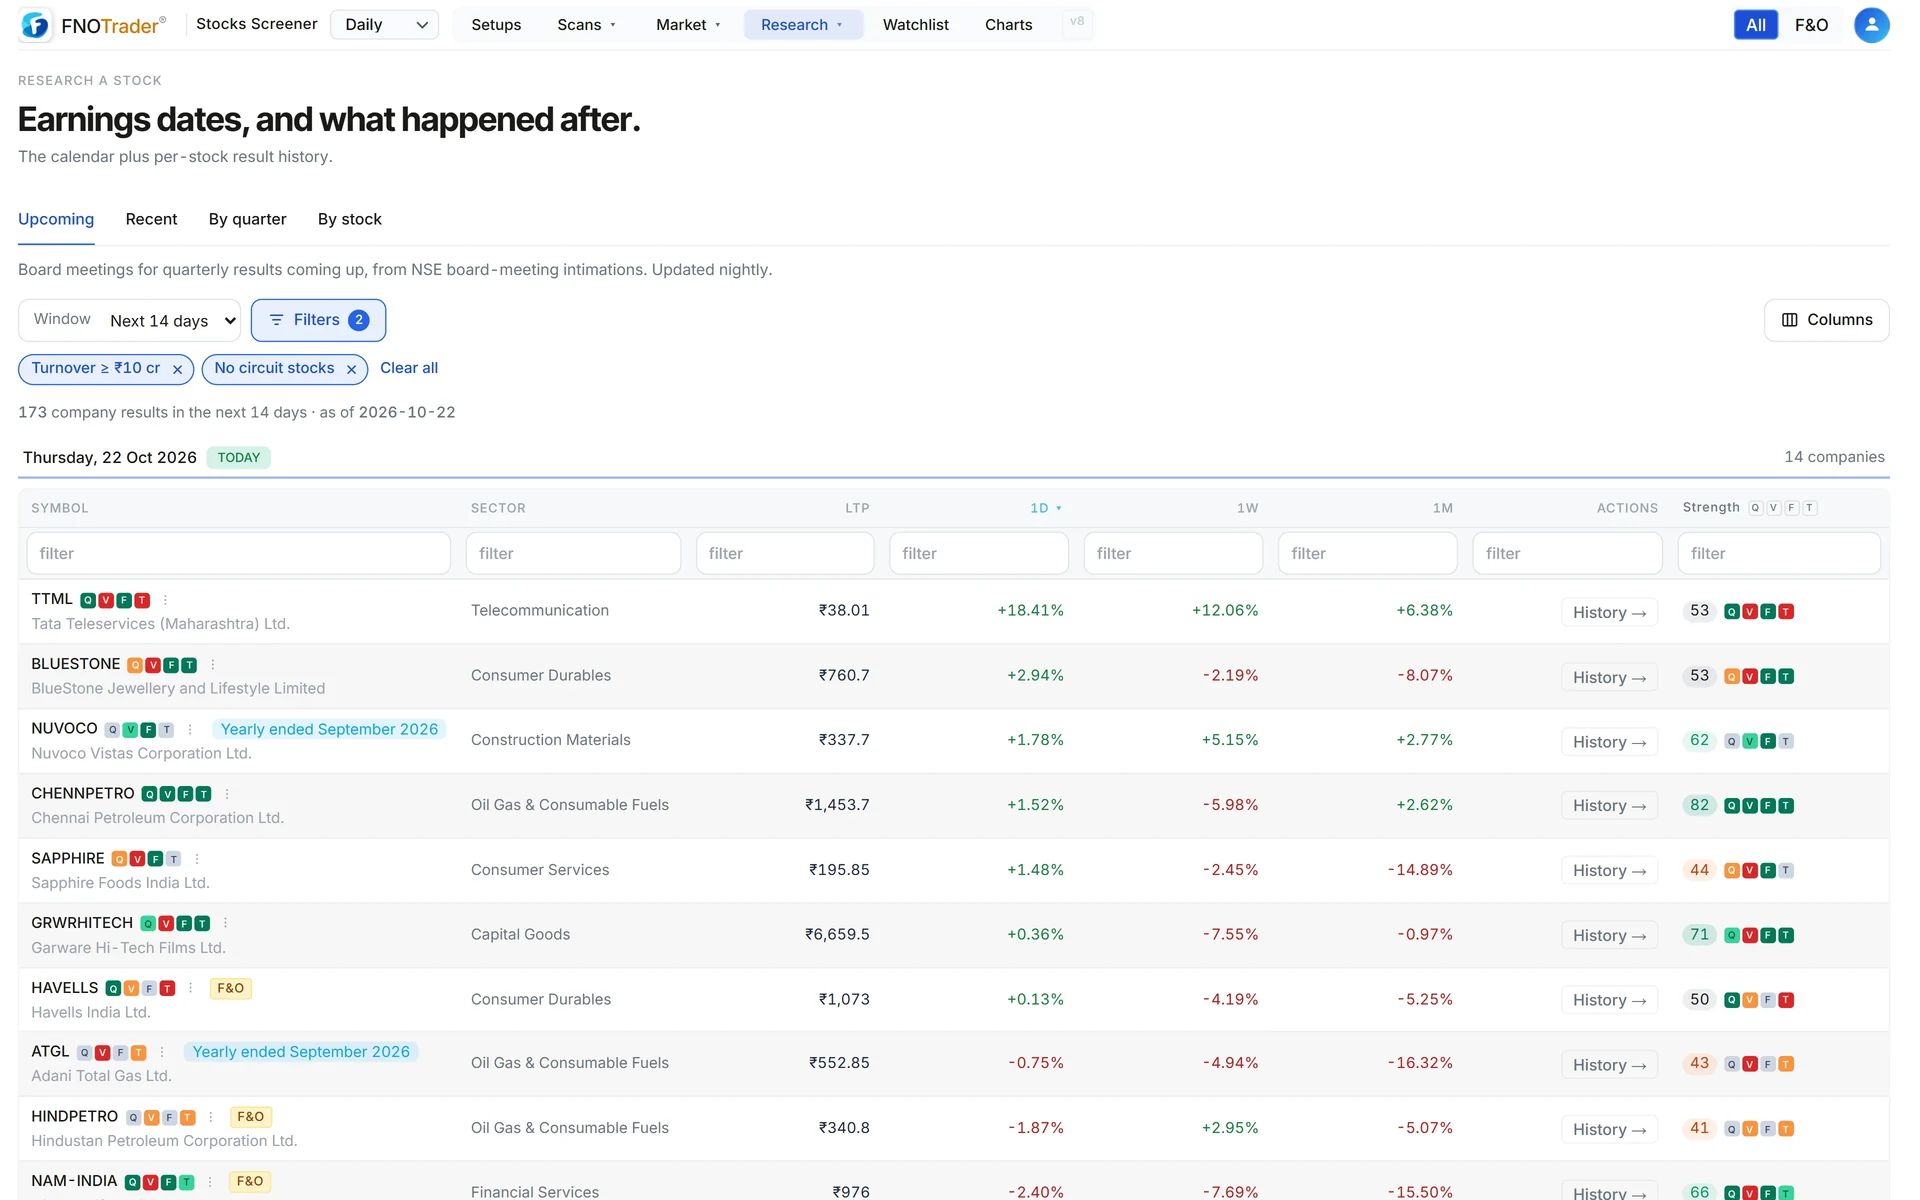Click the F icon in Strength header
1920x1200 pixels.
click(x=1791, y=508)
